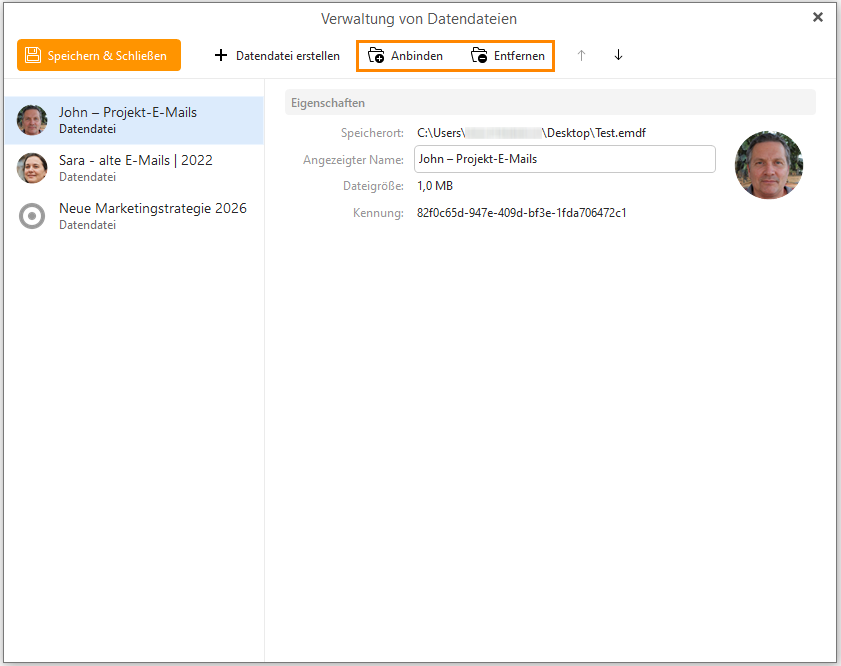841x666 pixels.
Task: Select the John – Projekt-E-Mails list entry
Action: coord(128,113)
